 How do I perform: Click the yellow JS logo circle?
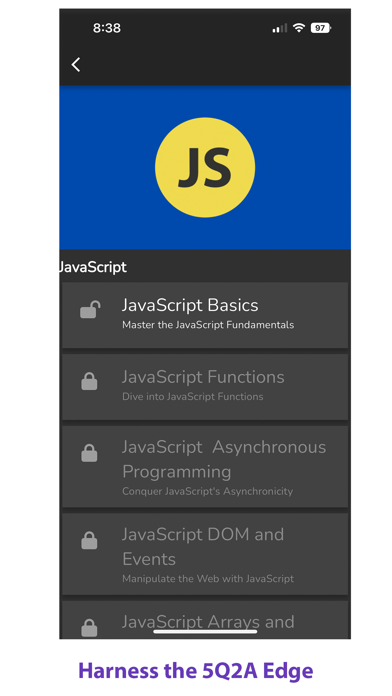(x=205, y=167)
